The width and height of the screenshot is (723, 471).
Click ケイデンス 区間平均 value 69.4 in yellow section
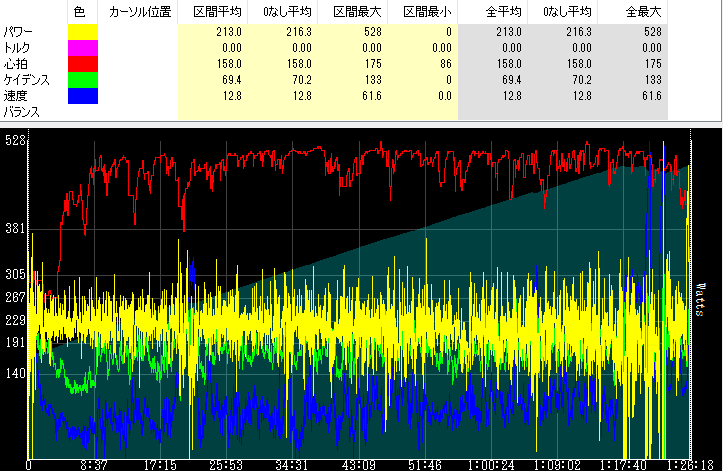[231, 80]
